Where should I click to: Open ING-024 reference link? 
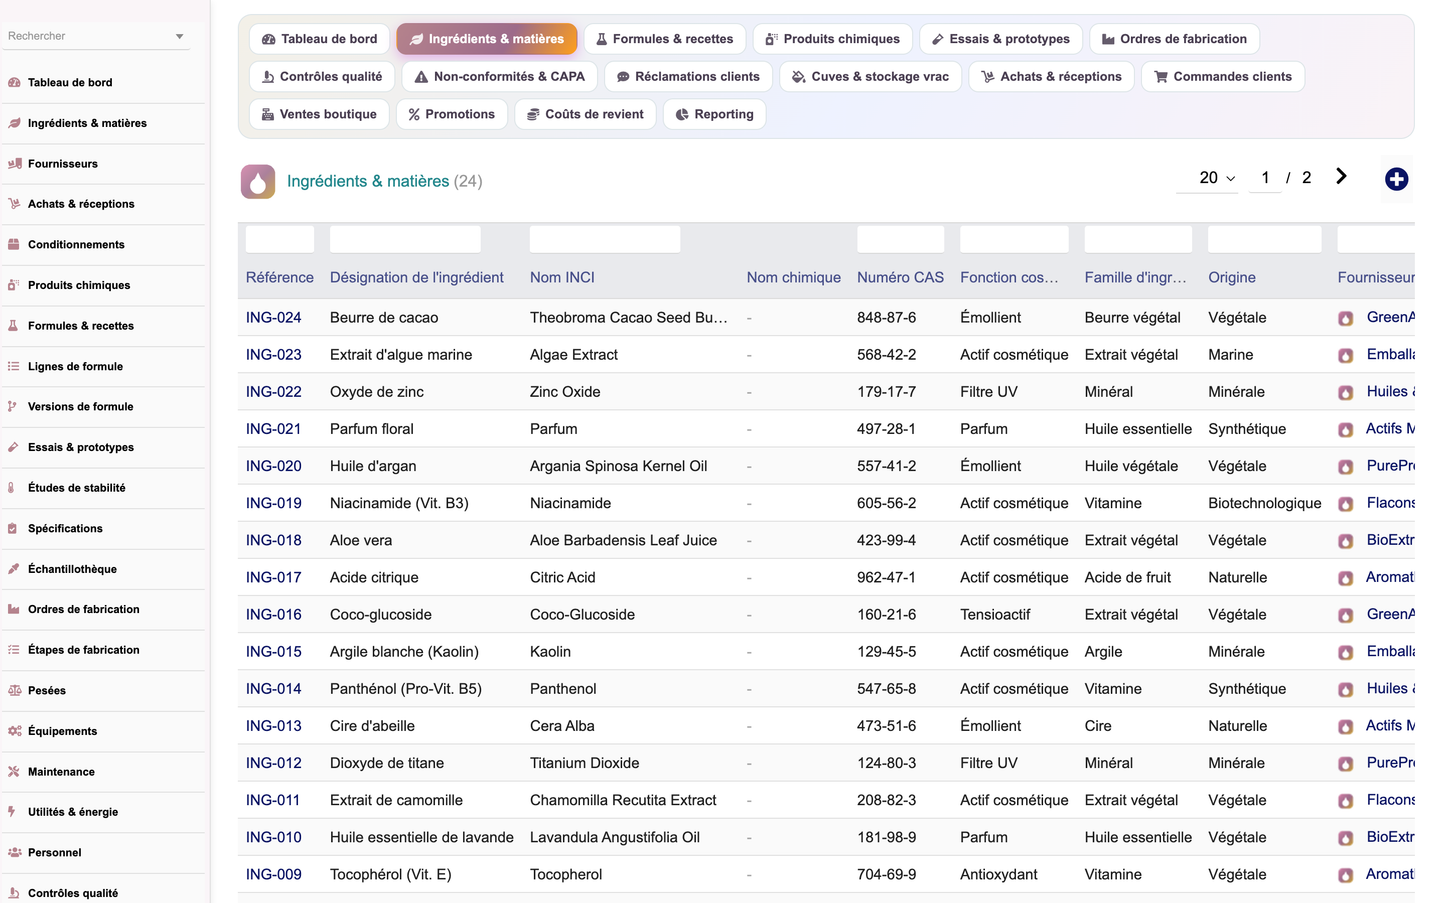pos(273,318)
